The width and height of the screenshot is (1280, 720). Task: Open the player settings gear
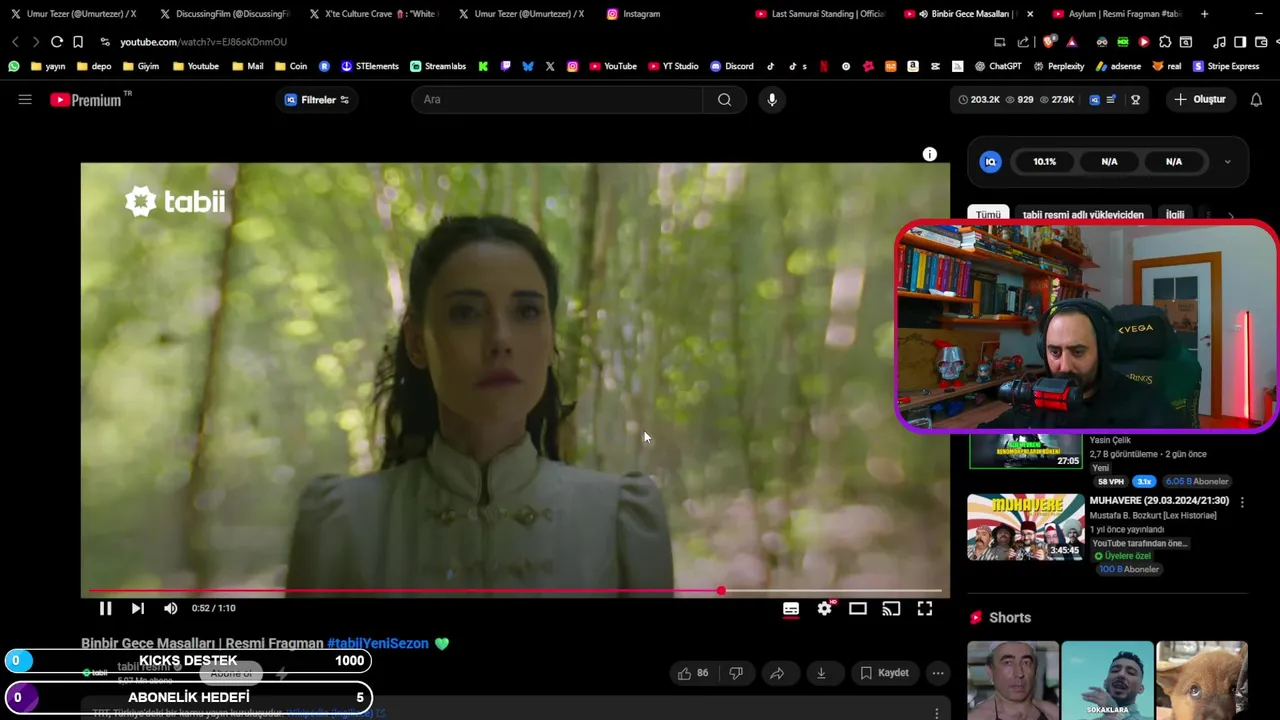coord(825,608)
